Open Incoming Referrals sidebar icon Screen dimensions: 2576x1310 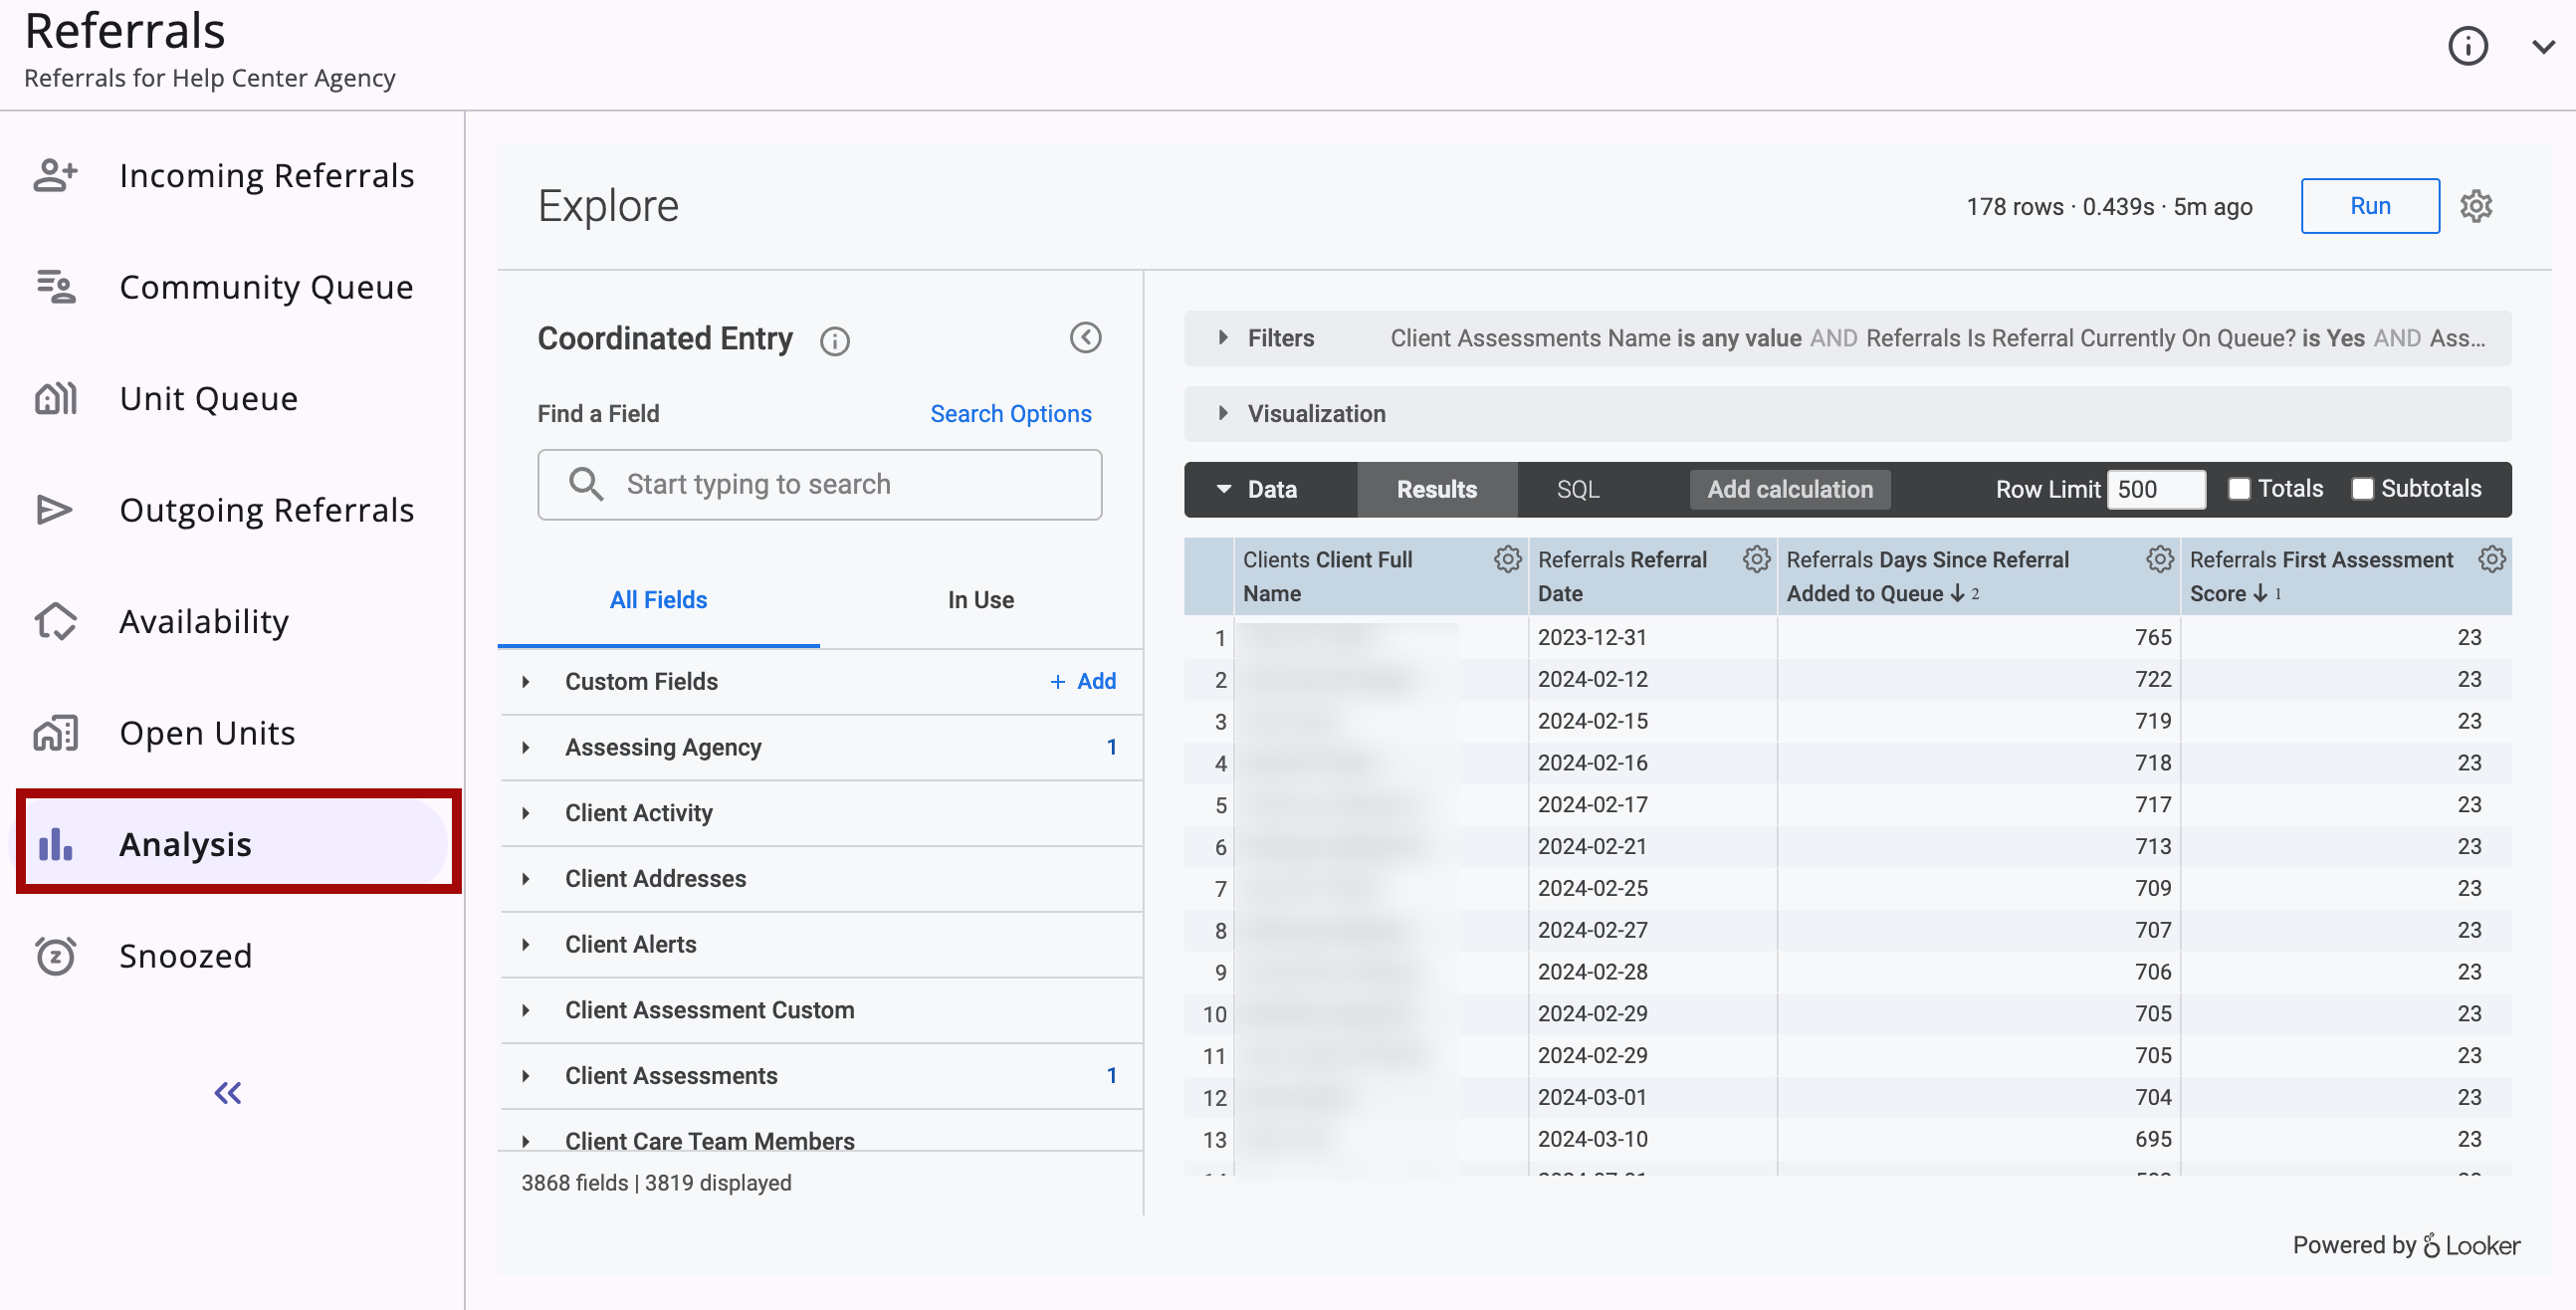[x=55, y=175]
